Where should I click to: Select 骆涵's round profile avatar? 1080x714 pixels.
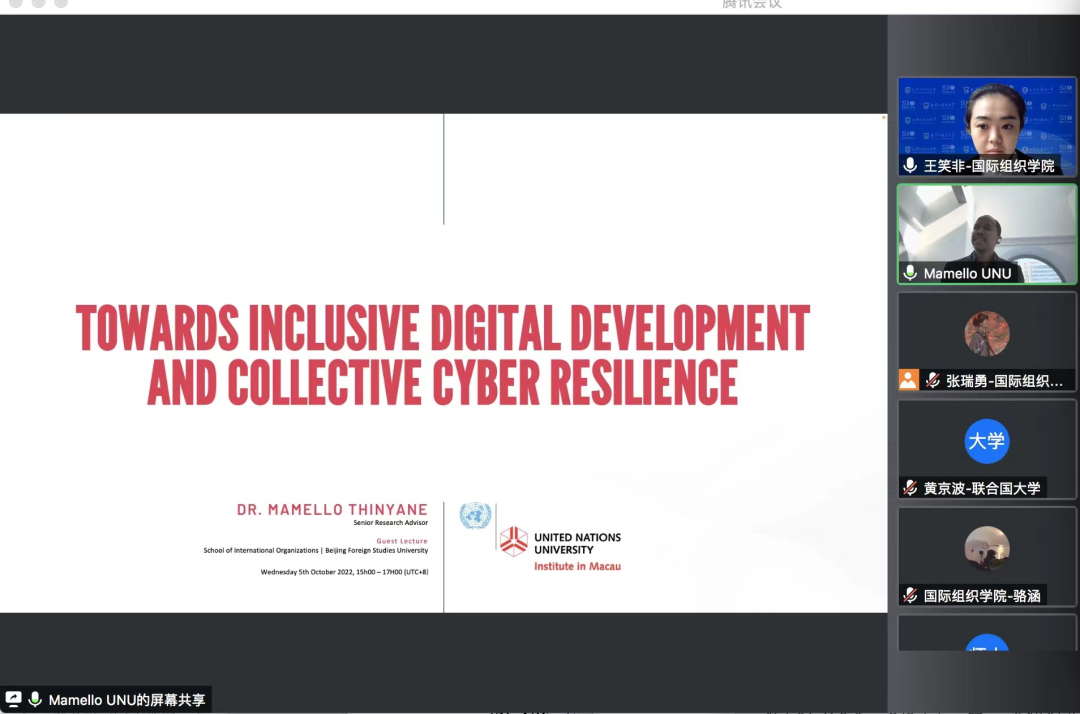click(986, 548)
